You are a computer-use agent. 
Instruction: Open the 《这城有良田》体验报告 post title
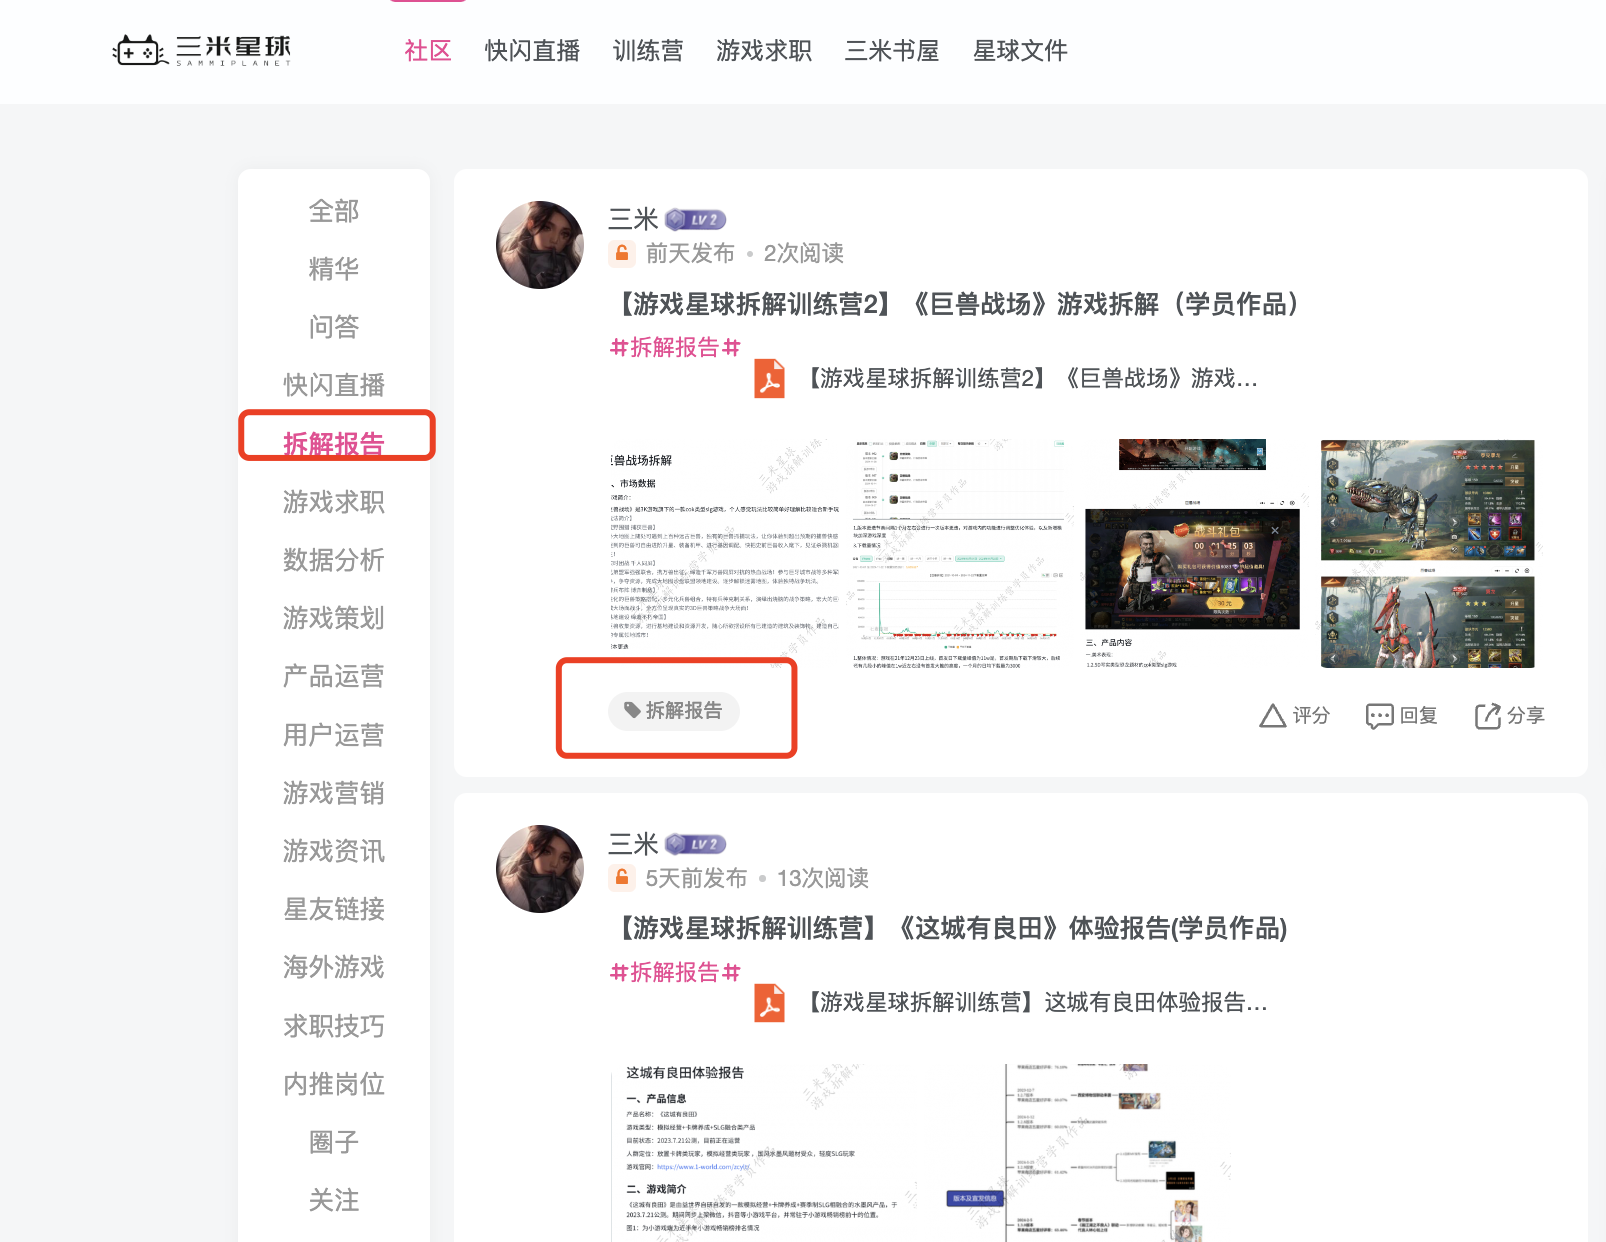pyautogui.click(x=951, y=928)
